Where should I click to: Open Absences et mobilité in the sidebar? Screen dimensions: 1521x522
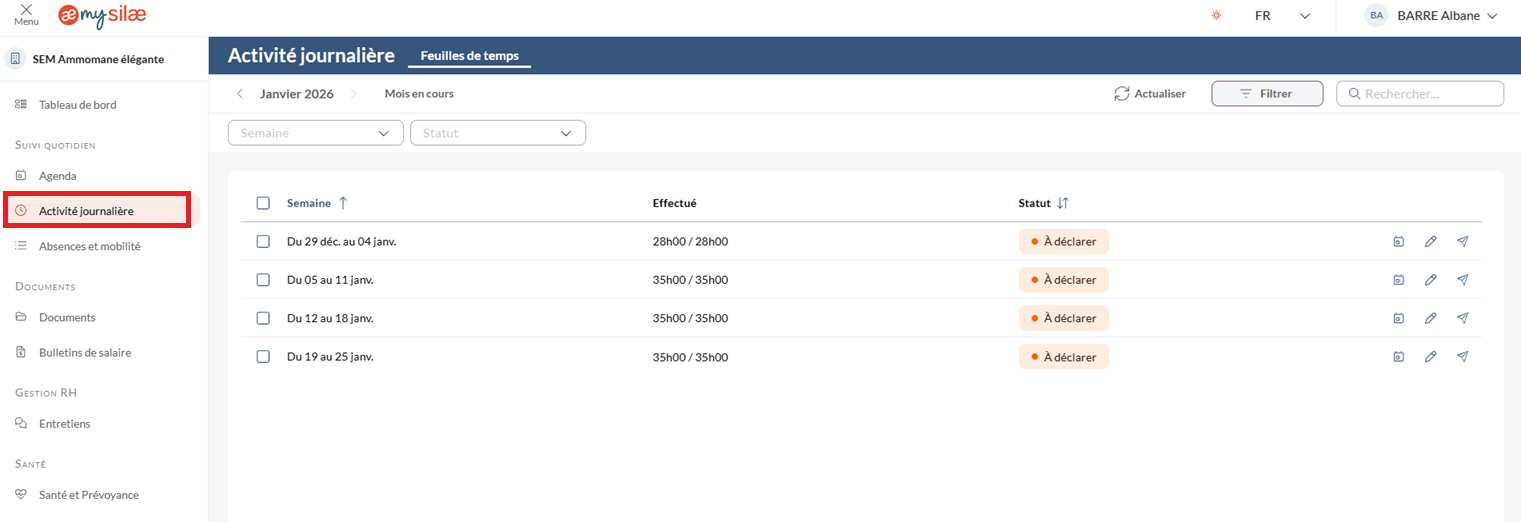coord(89,246)
